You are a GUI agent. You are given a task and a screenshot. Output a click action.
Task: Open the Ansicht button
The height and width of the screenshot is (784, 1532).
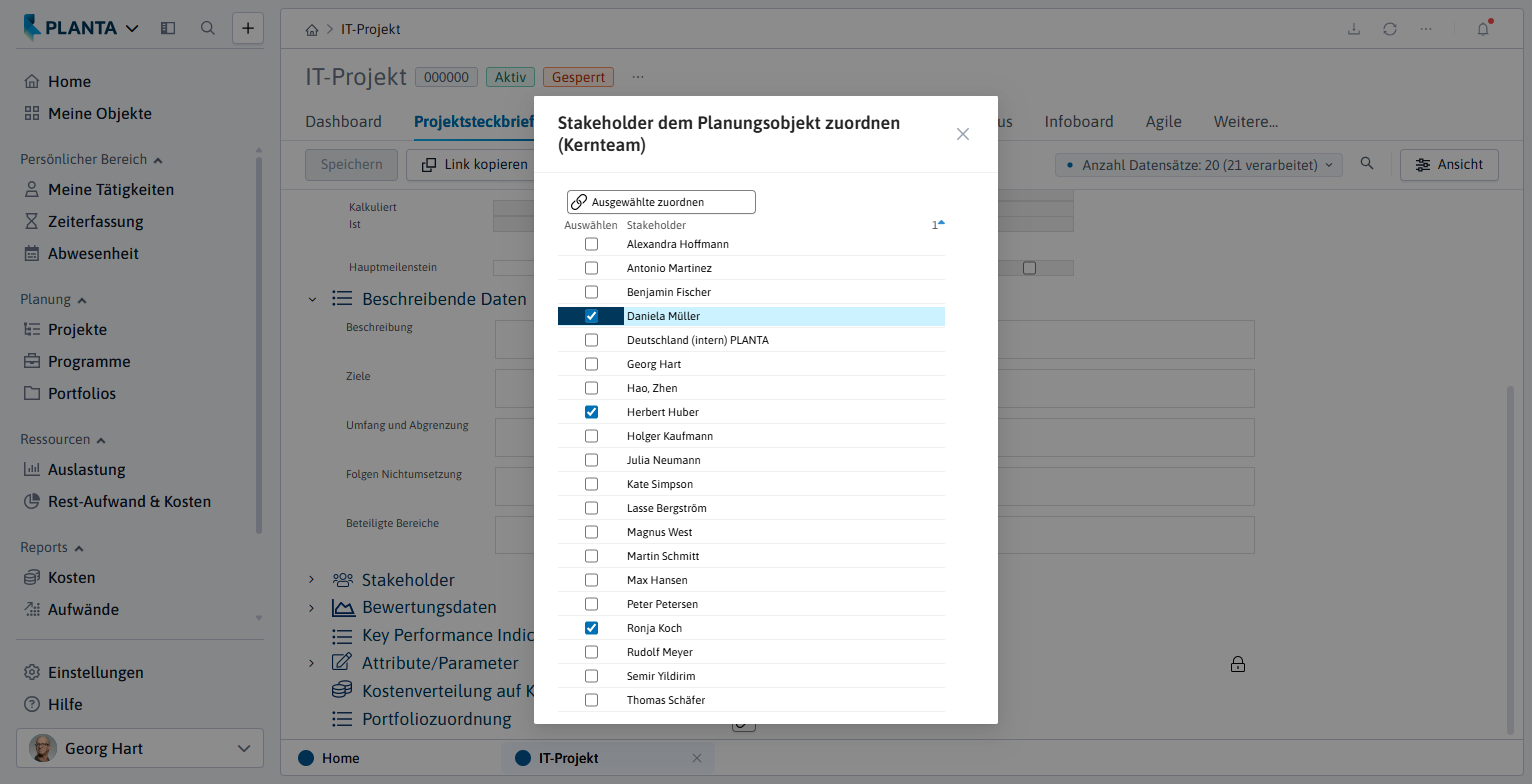click(1449, 165)
